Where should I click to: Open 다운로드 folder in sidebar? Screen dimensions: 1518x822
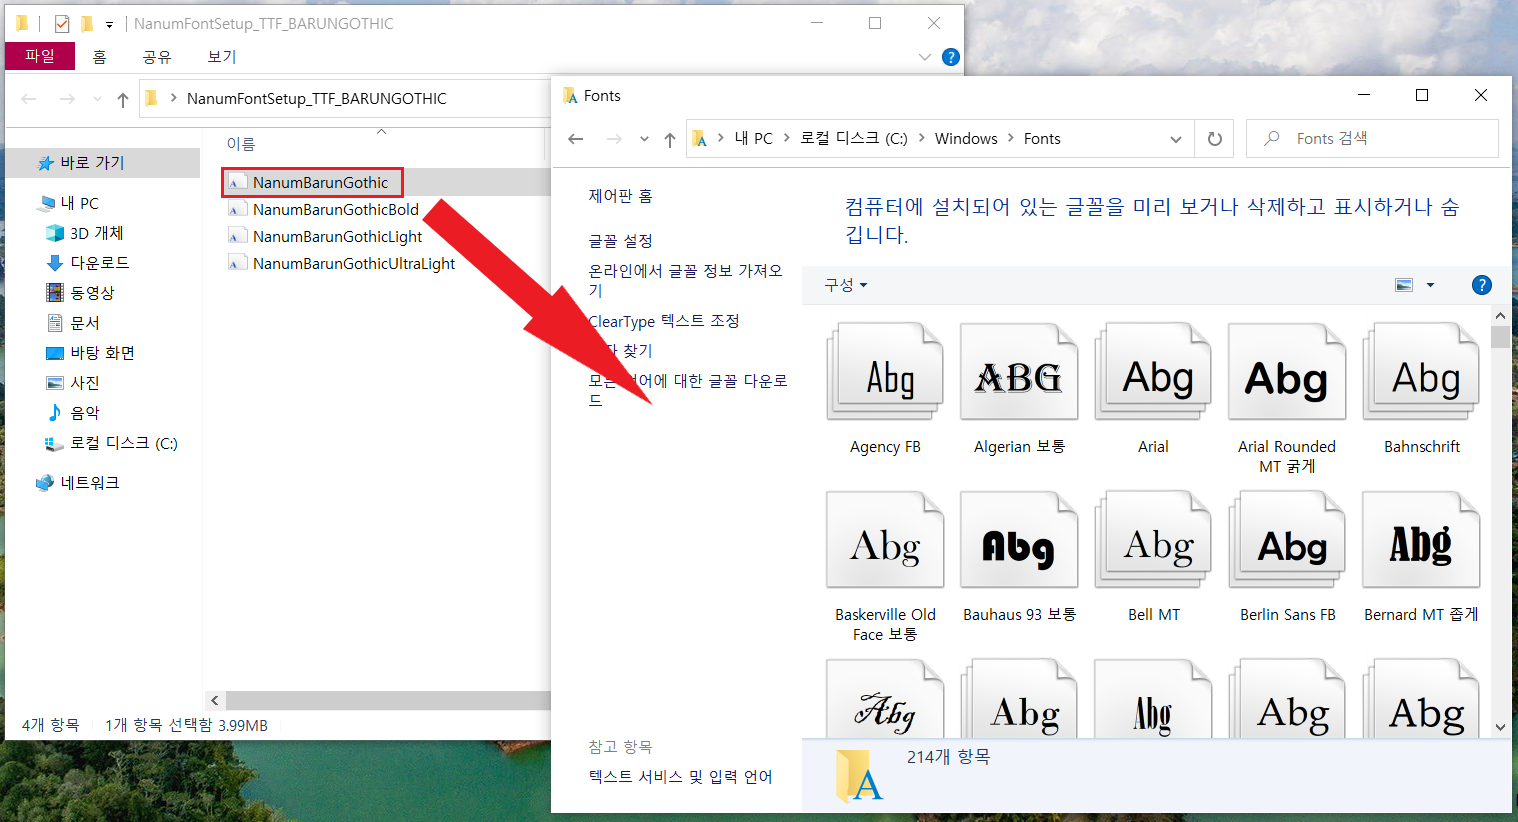[88, 263]
